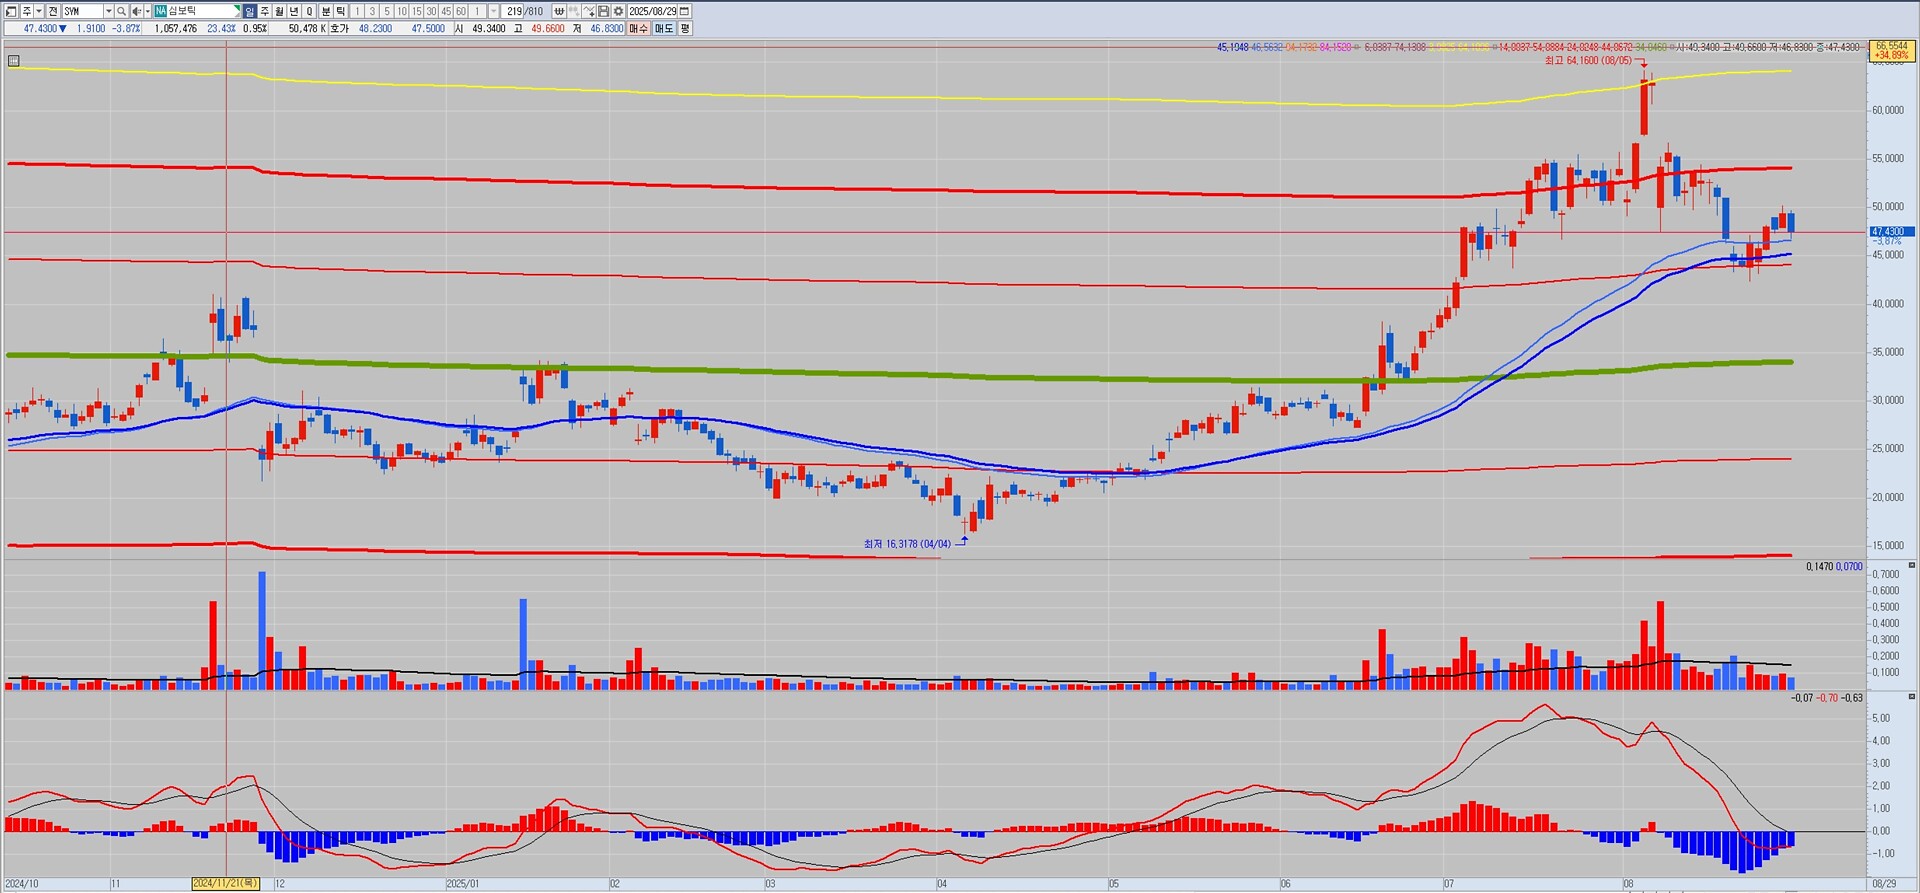Screen dimensions: 1920x893
Task: Open the calendar date picker icon
Action: pyautogui.click(x=684, y=11)
